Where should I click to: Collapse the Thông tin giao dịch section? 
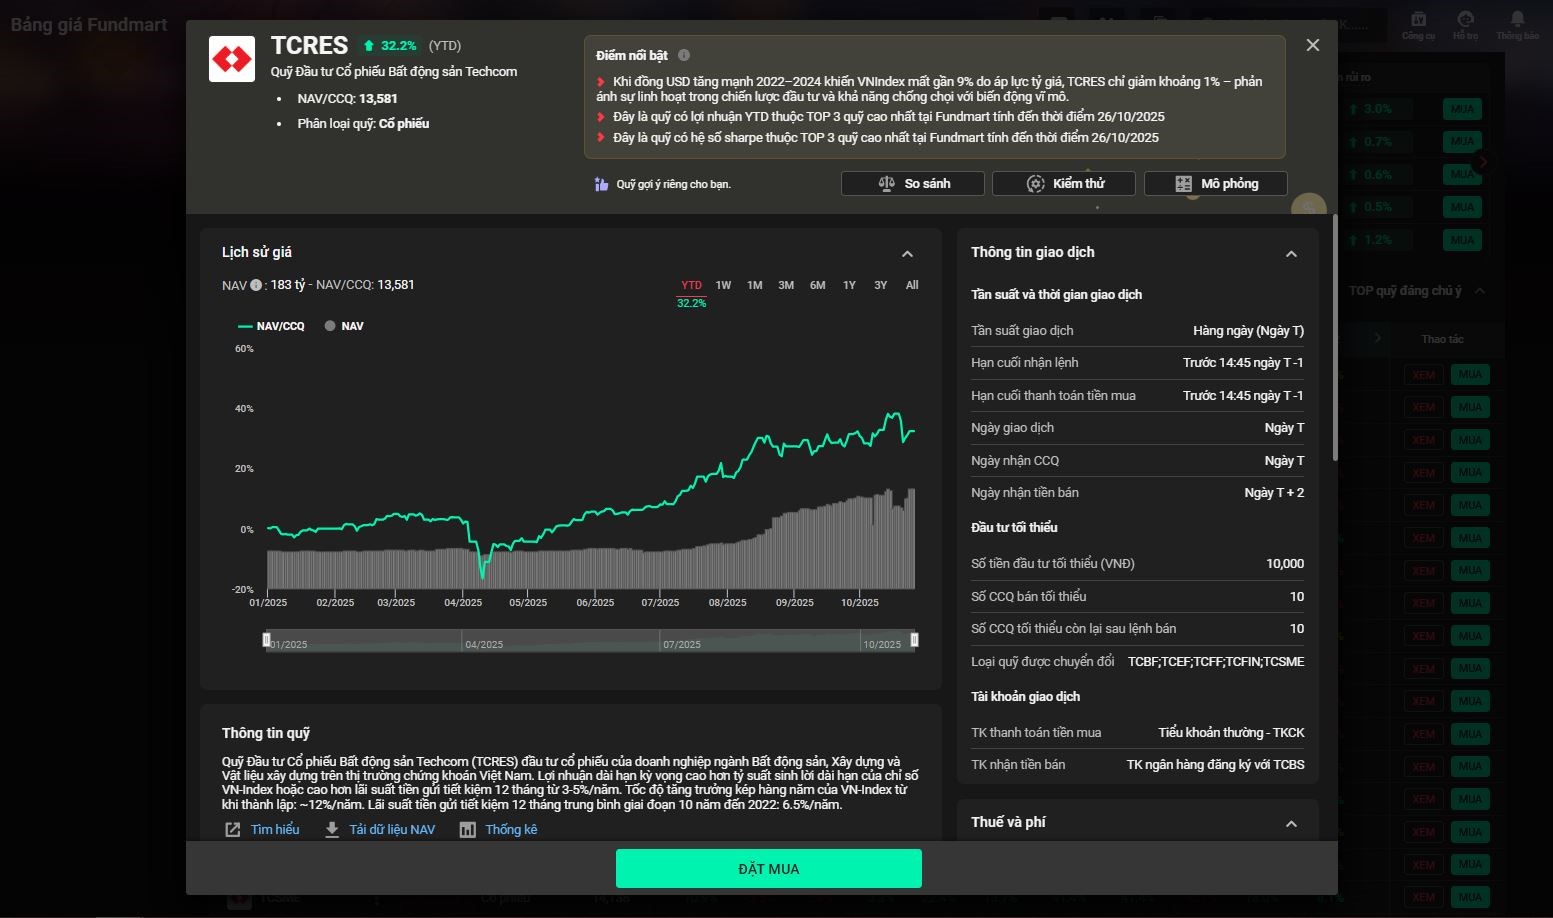coord(1291,254)
